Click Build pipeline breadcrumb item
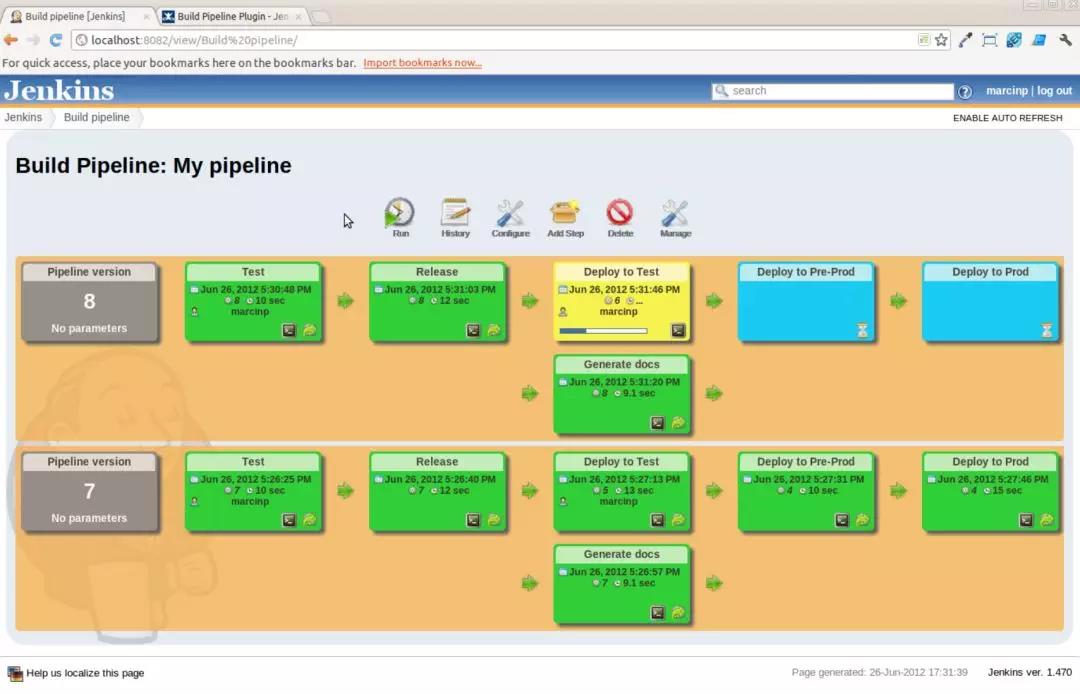This screenshot has height=694, width=1080. coord(96,117)
